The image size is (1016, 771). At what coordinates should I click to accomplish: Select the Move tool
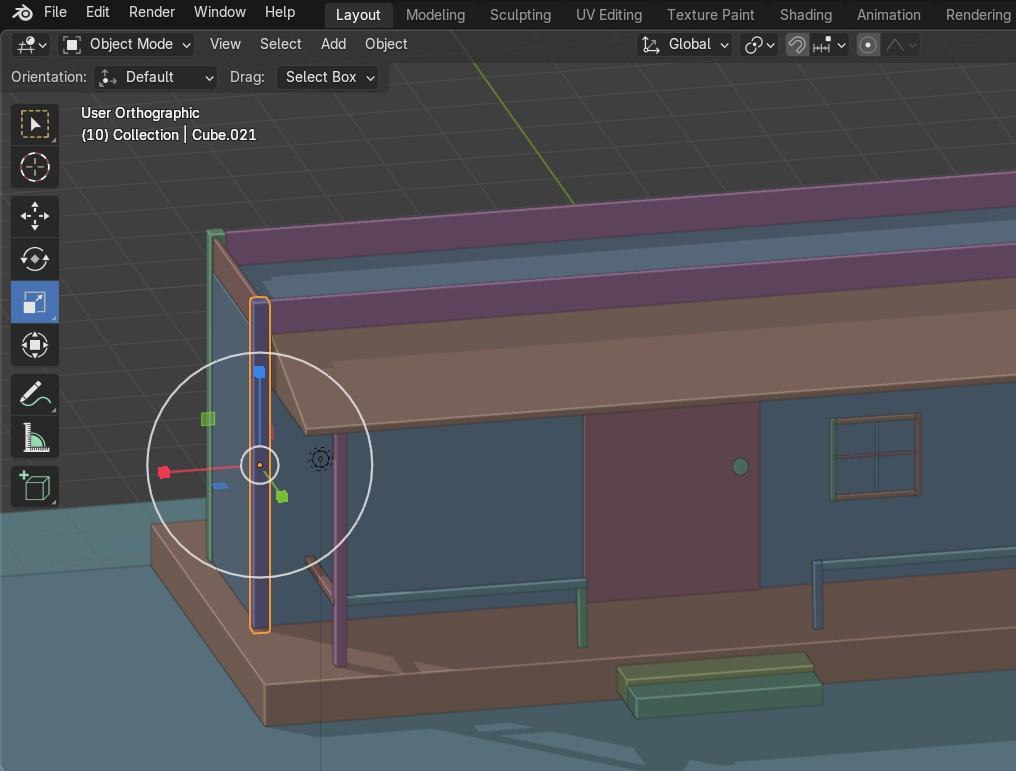pos(35,216)
